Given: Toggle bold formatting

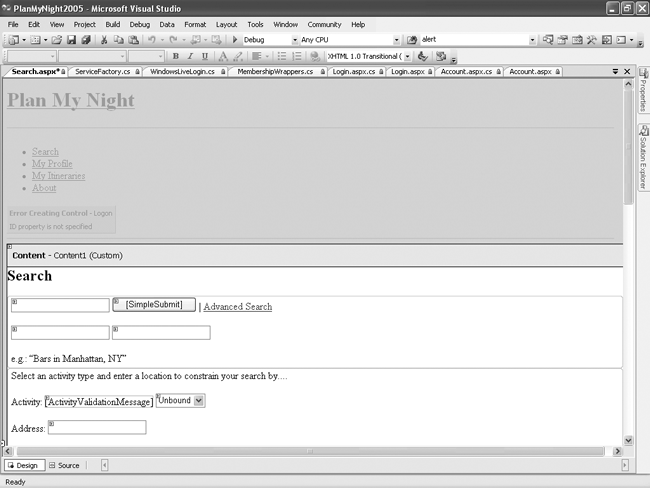Looking at the screenshot, I should click(x=176, y=56).
